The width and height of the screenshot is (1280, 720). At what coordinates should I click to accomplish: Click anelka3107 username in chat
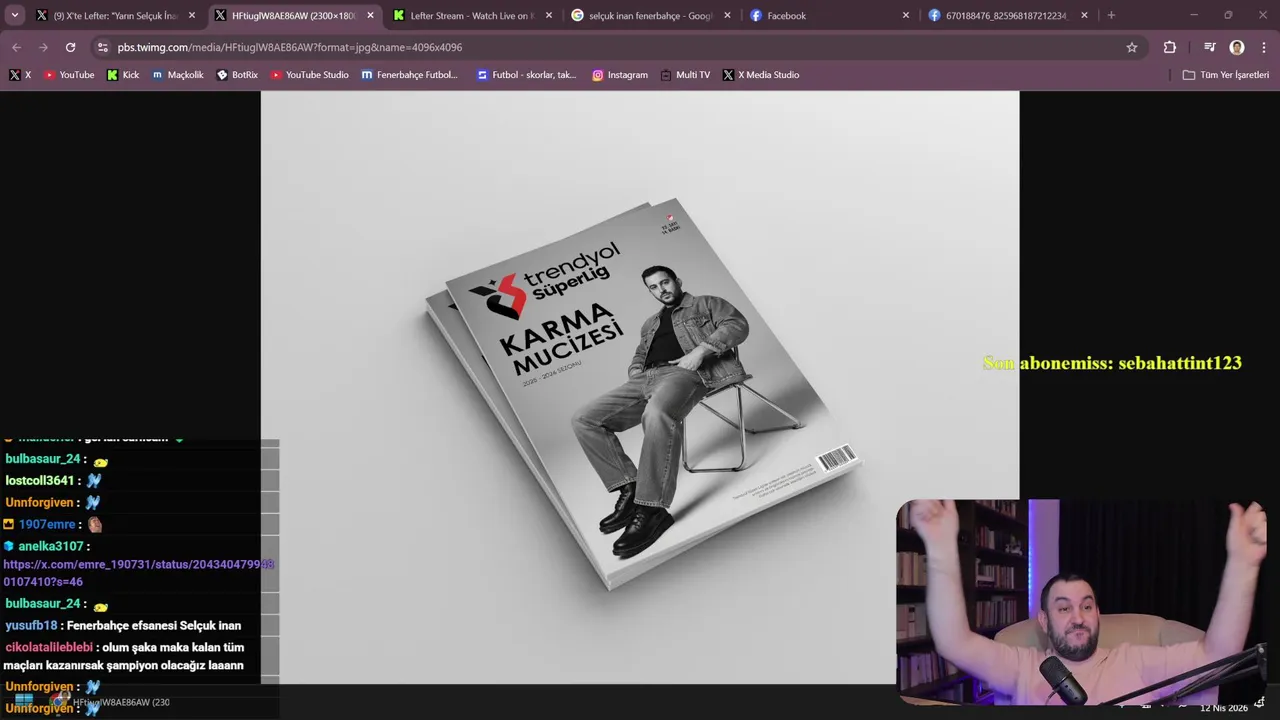(x=51, y=547)
